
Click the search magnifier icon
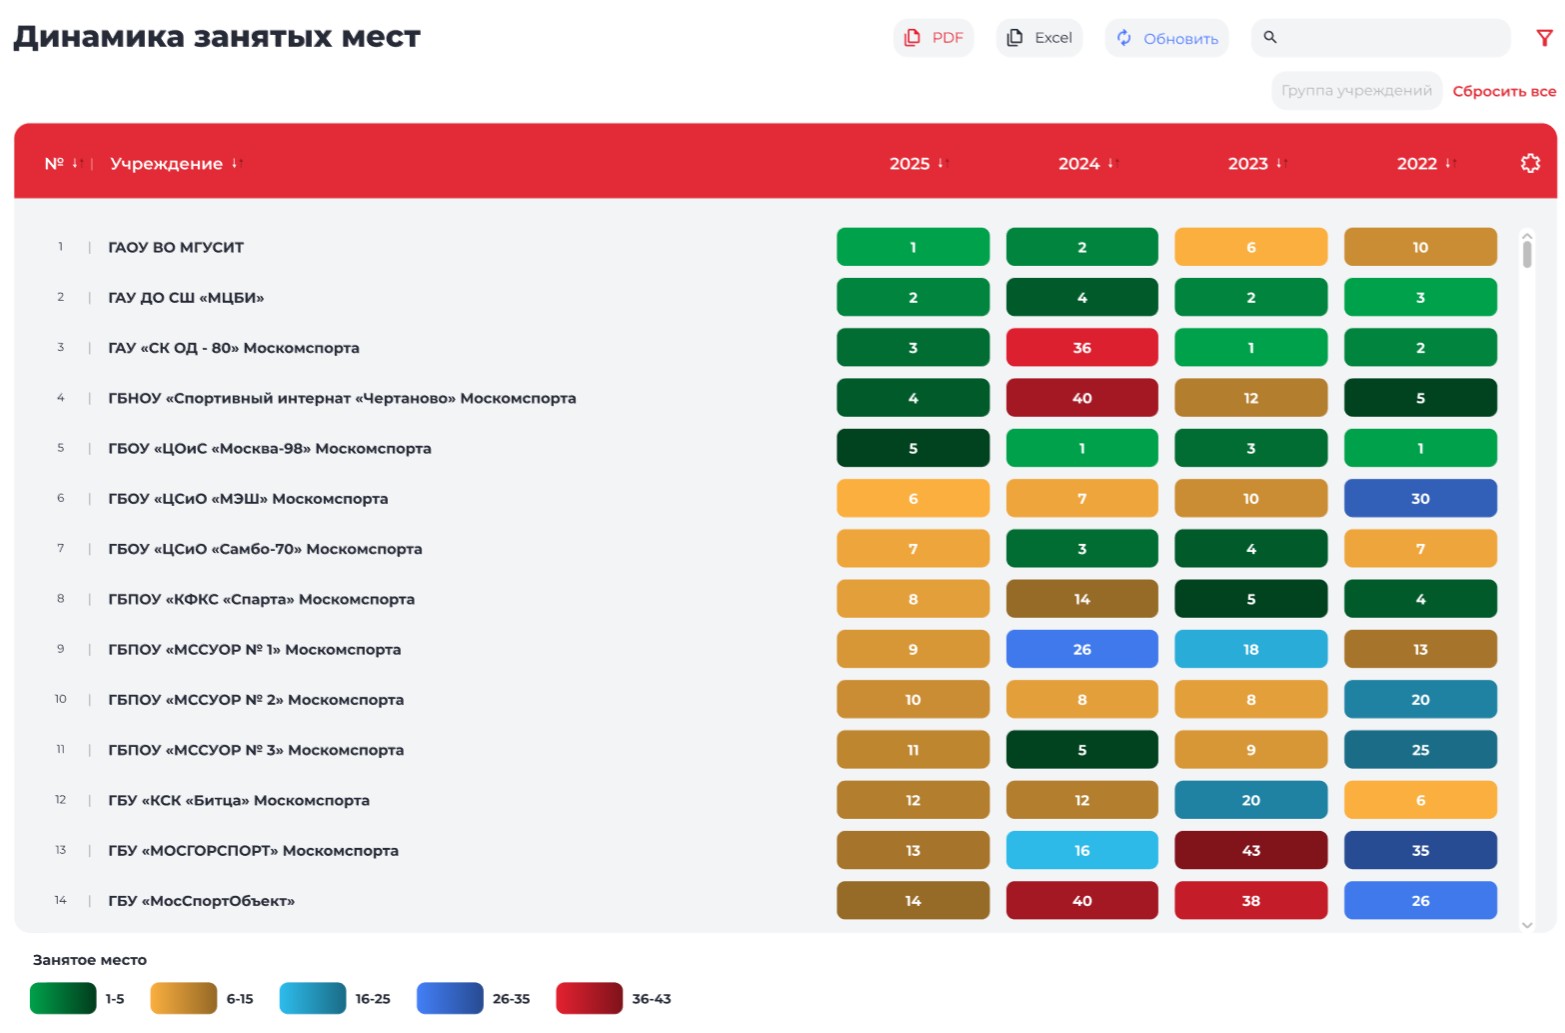click(1270, 37)
